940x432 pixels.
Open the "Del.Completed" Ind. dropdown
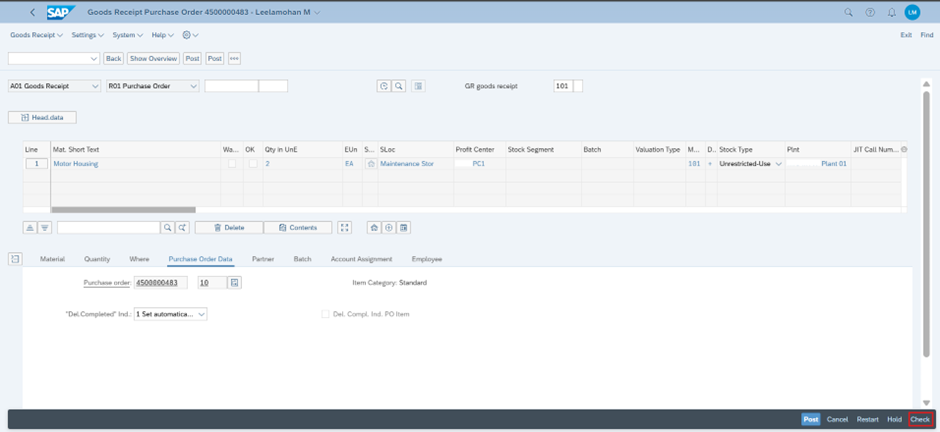point(171,314)
